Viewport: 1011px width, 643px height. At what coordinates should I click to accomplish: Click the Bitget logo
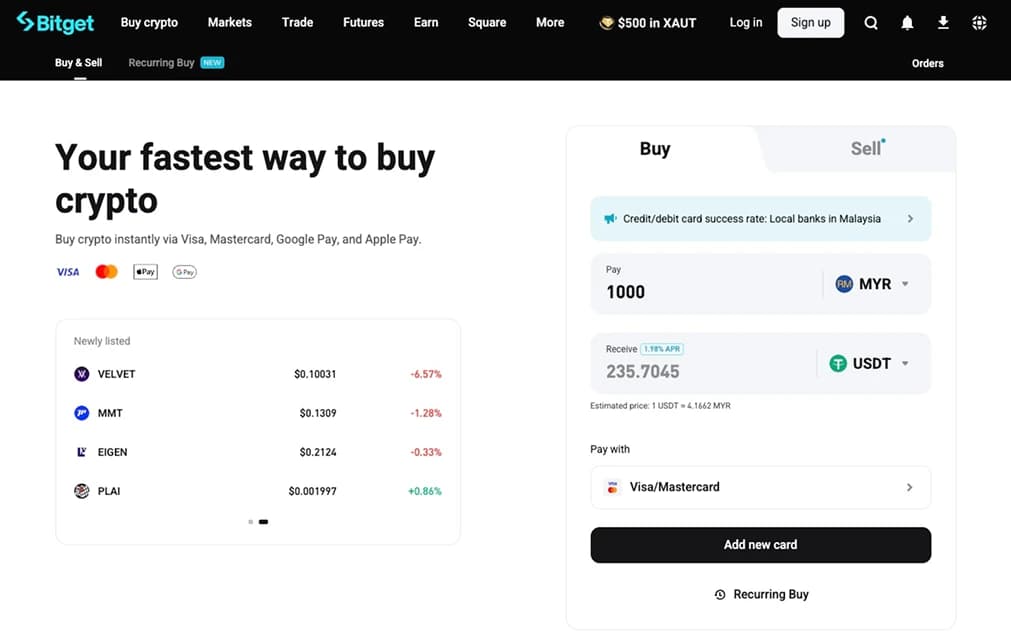[55, 22]
